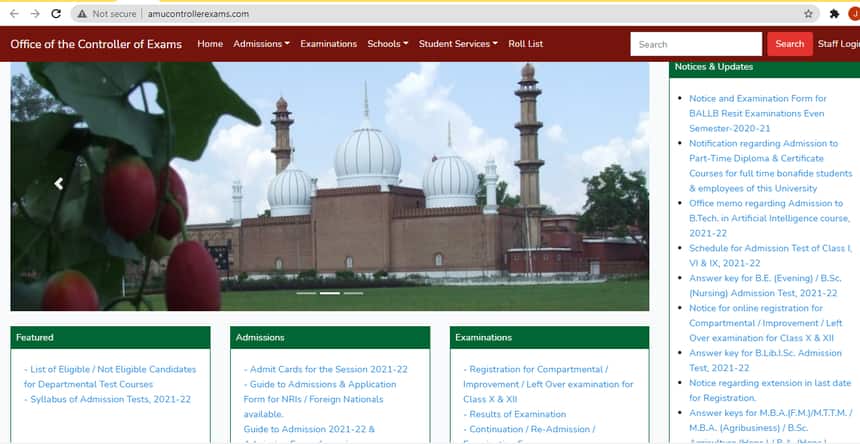This screenshot has width=860, height=444.
Task: Expand the Student Services dropdown
Action: pyautogui.click(x=458, y=44)
